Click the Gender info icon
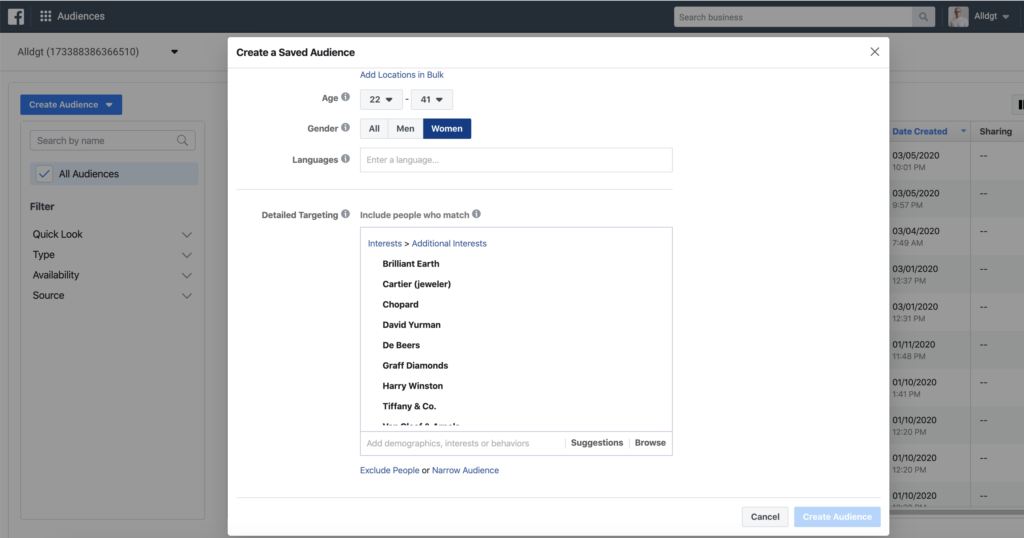 point(345,128)
